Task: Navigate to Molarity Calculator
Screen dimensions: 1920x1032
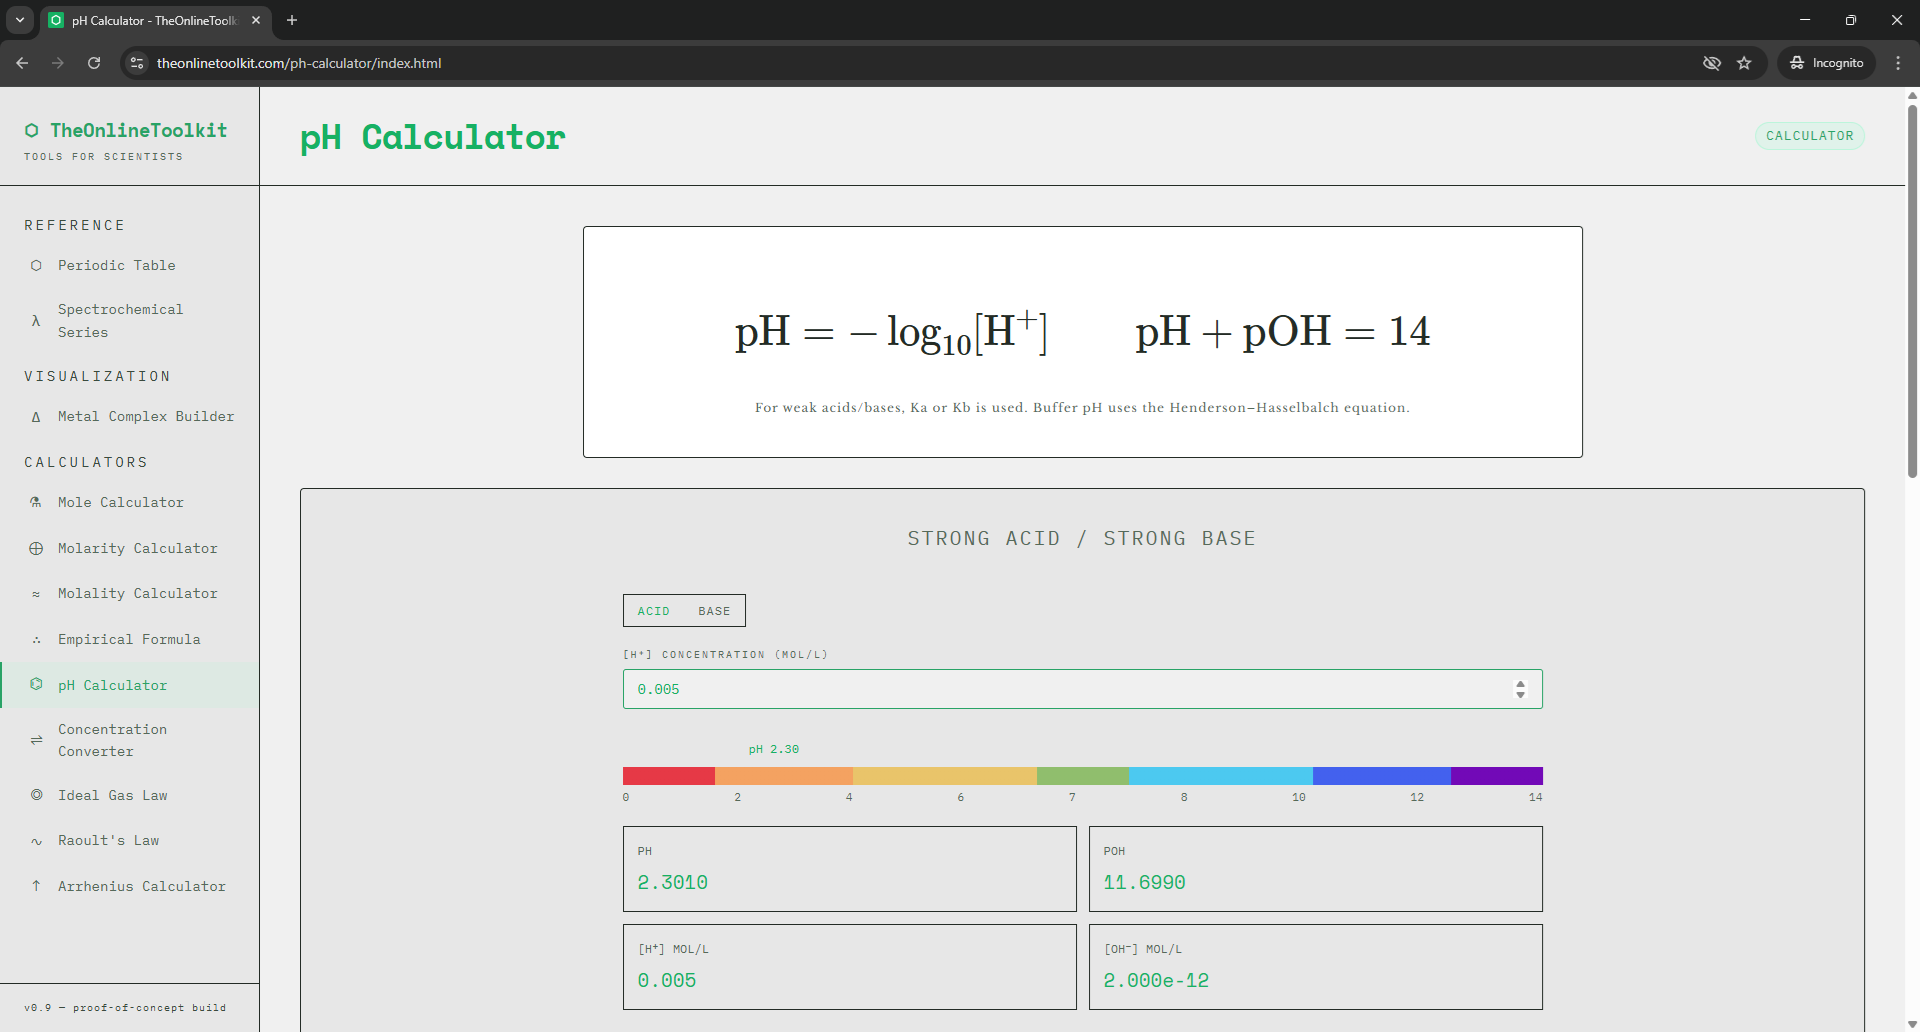Action: coord(130,549)
